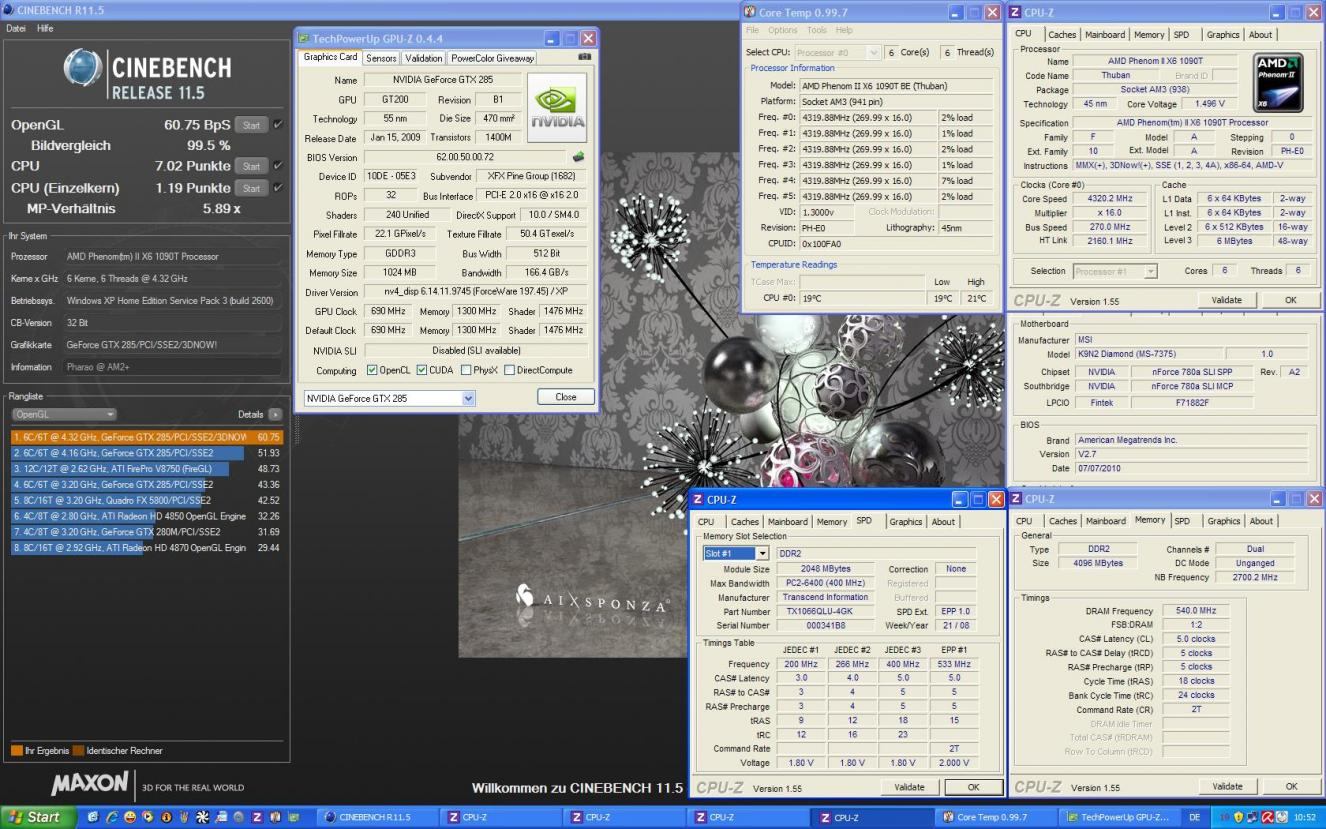Toggle the DirectCompute checkbox in GPU-Z
The image size is (1326, 829).
(510, 370)
